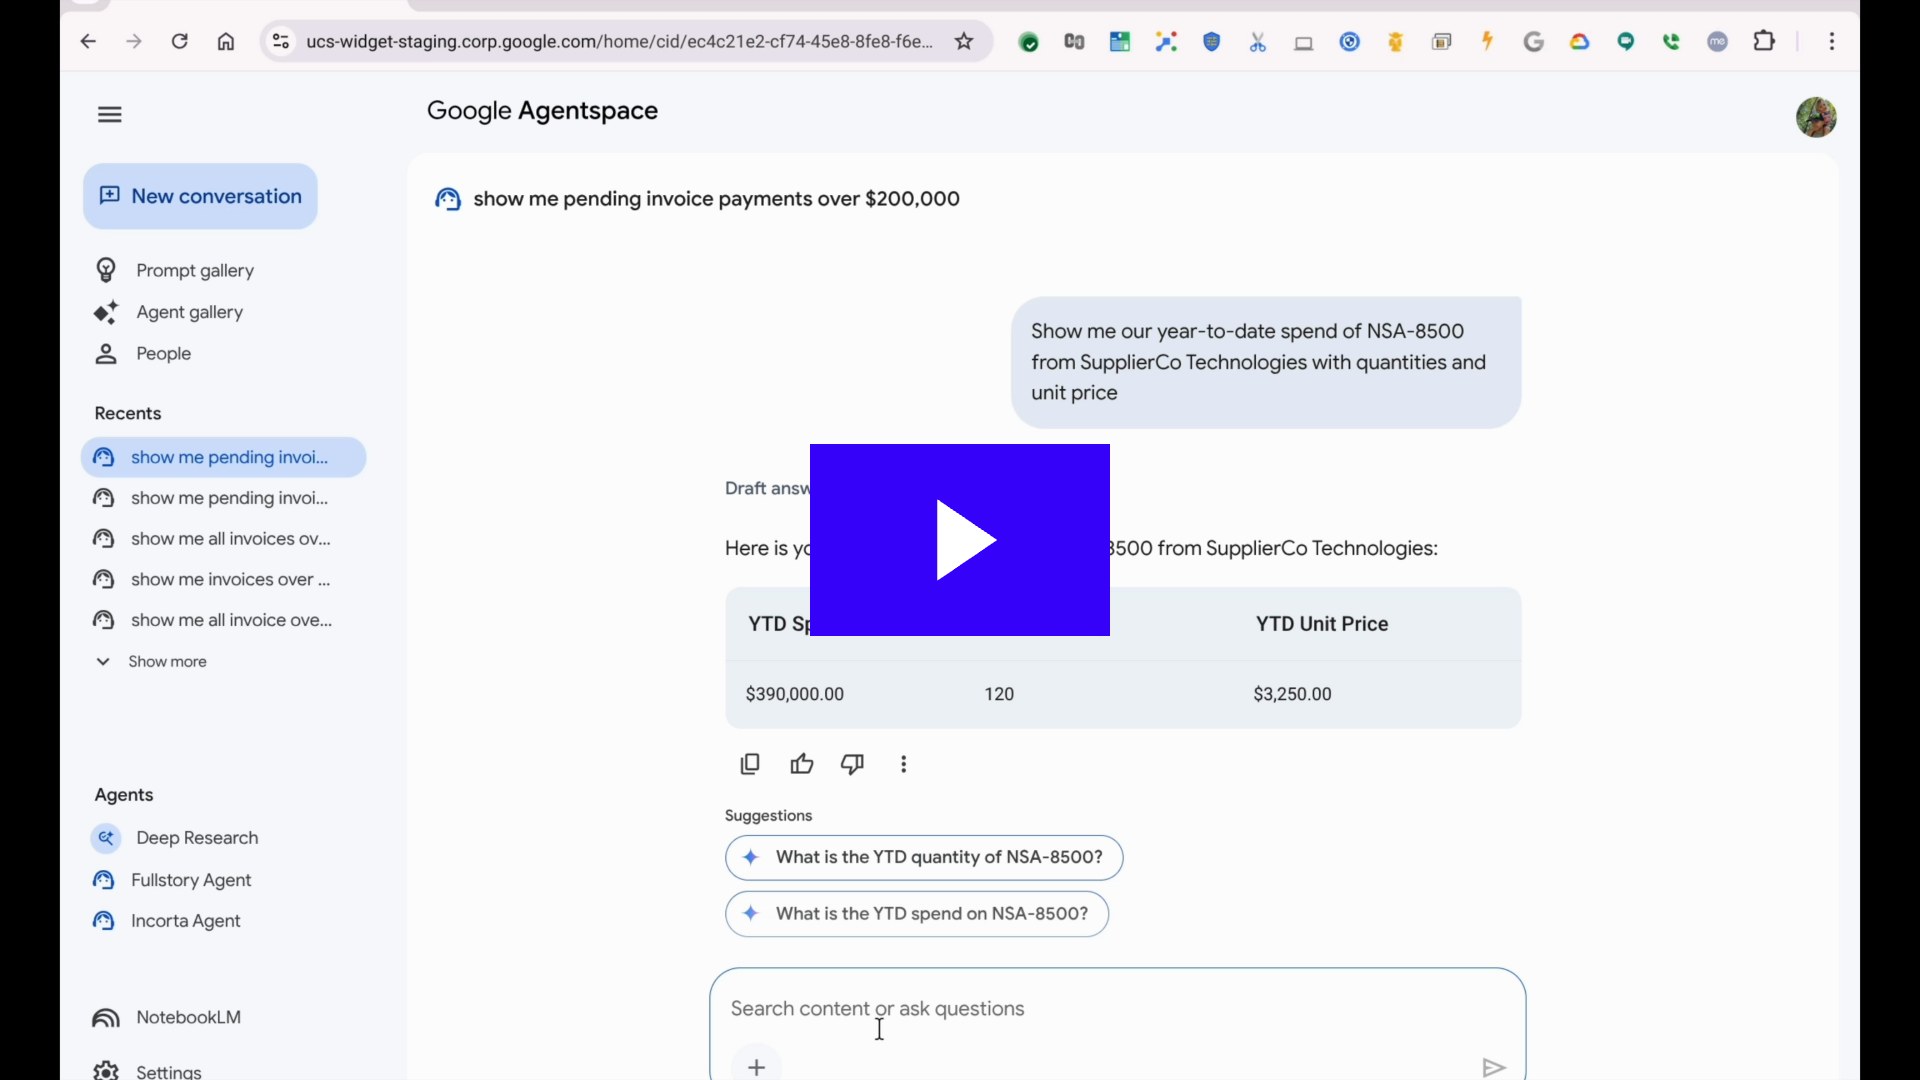Open NotebookLM
1920x1080 pixels.
[167, 1018]
